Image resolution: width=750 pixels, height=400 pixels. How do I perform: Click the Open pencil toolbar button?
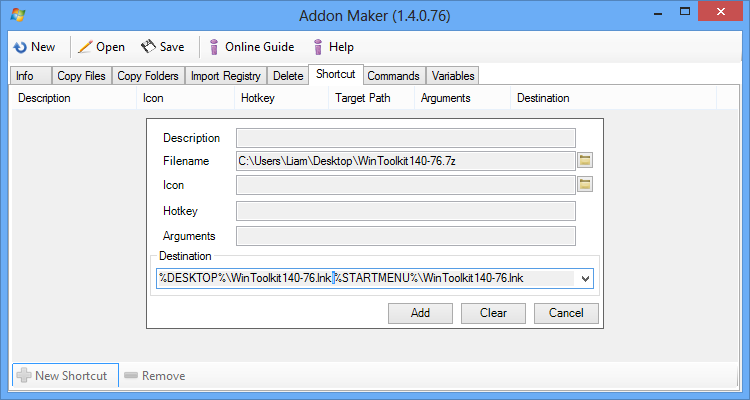[x=101, y=47]
